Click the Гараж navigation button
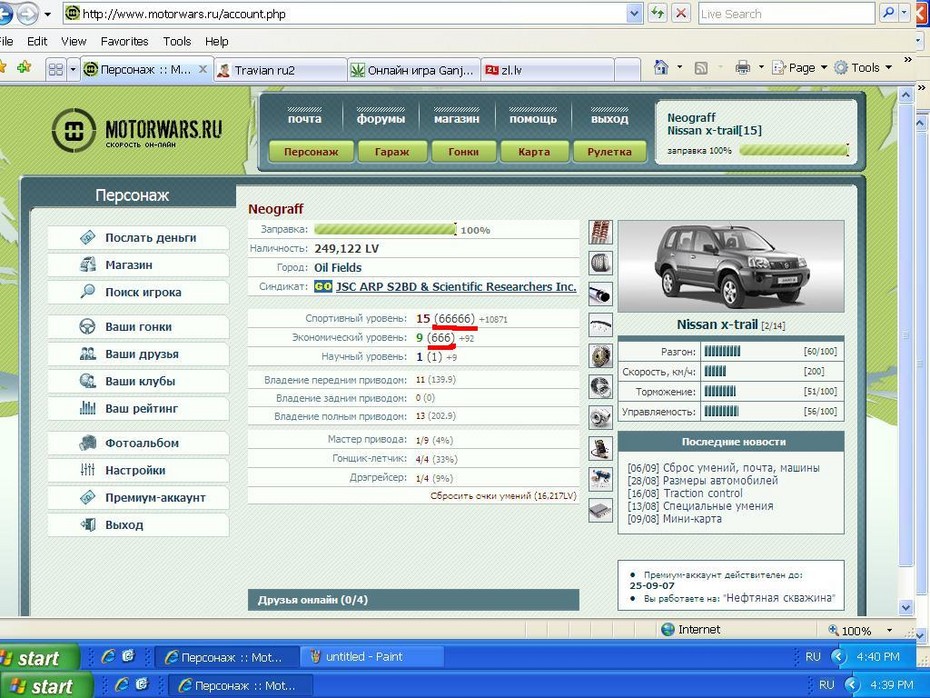This screenshot has height=698, width=930. (x=392, y=152)
